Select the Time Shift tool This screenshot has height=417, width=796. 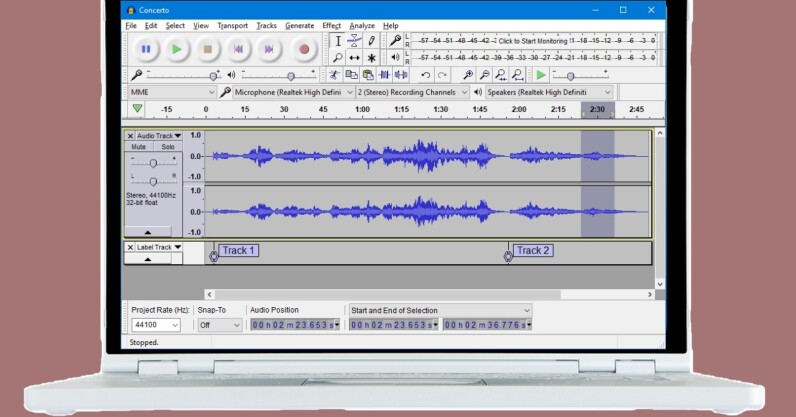pyautogui.click(x=354, y=58)
